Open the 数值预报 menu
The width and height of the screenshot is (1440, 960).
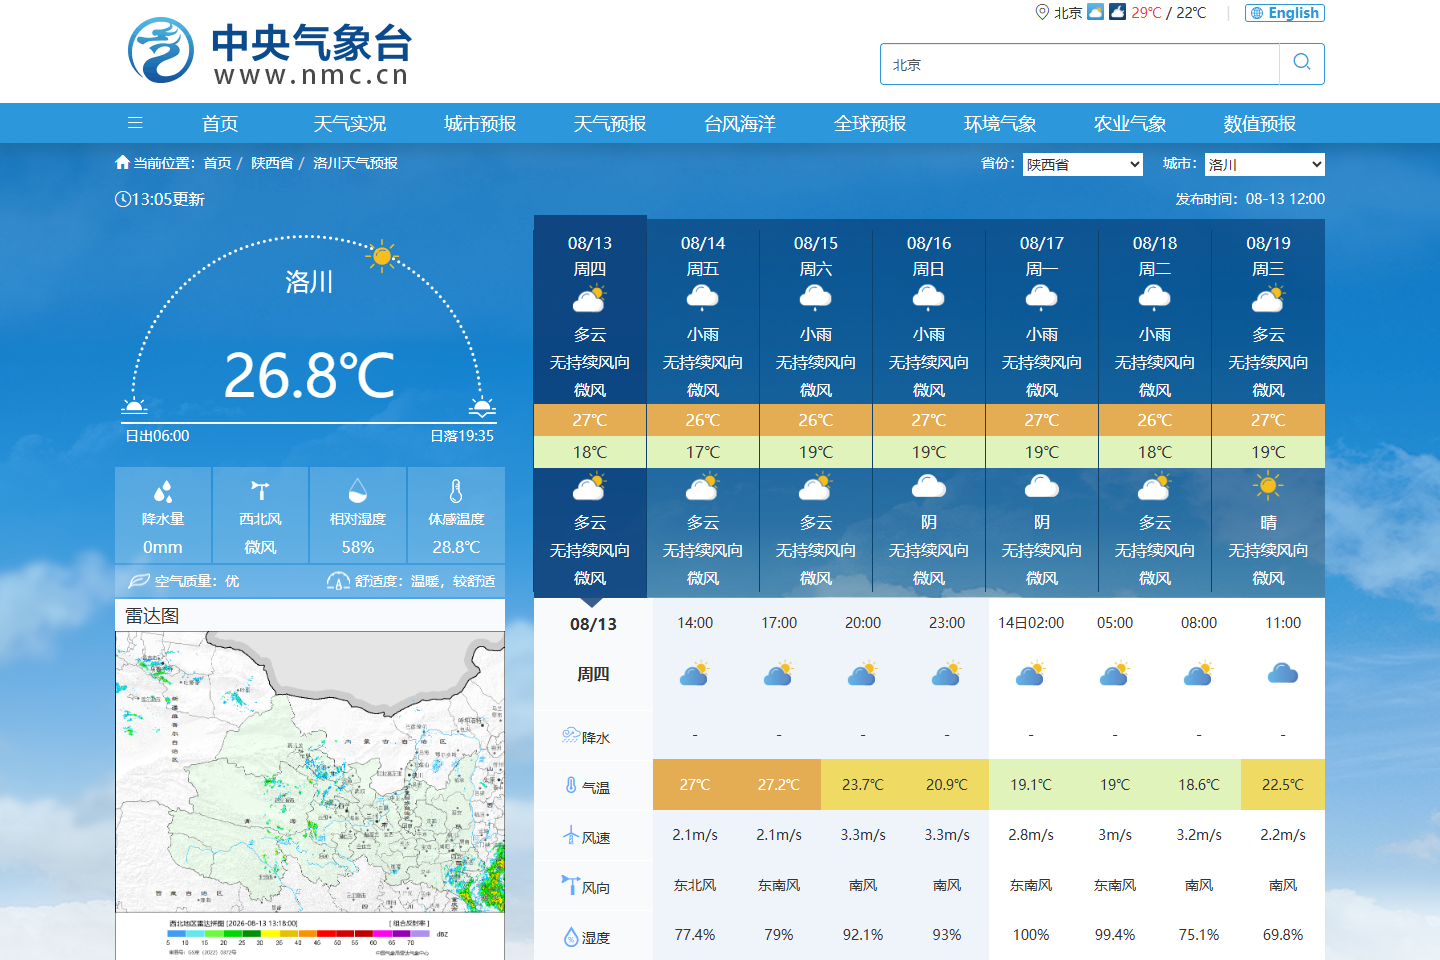1260,123
